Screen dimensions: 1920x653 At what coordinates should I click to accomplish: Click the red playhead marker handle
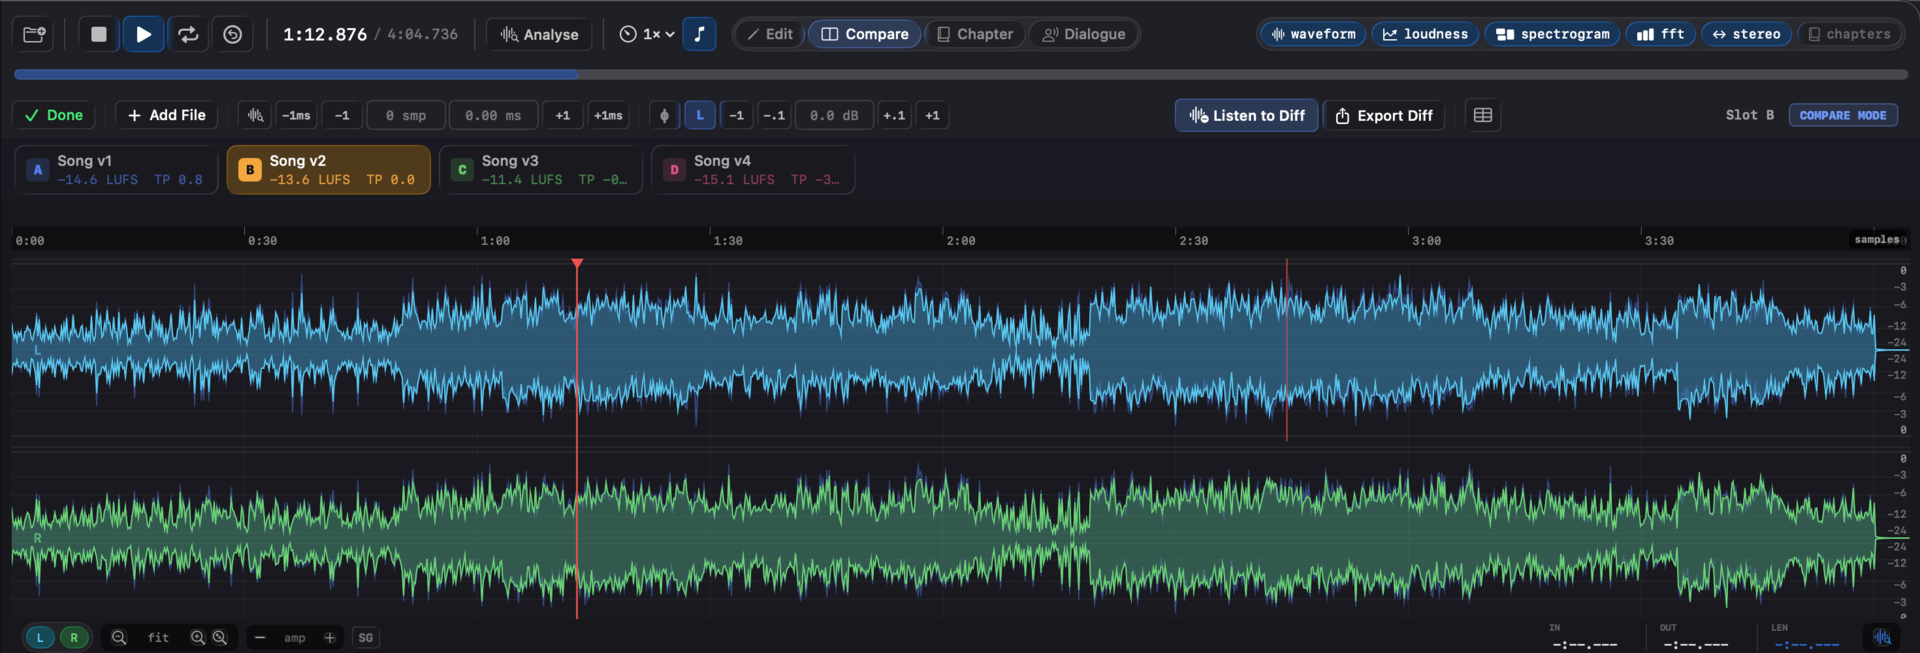click(577, 263)
